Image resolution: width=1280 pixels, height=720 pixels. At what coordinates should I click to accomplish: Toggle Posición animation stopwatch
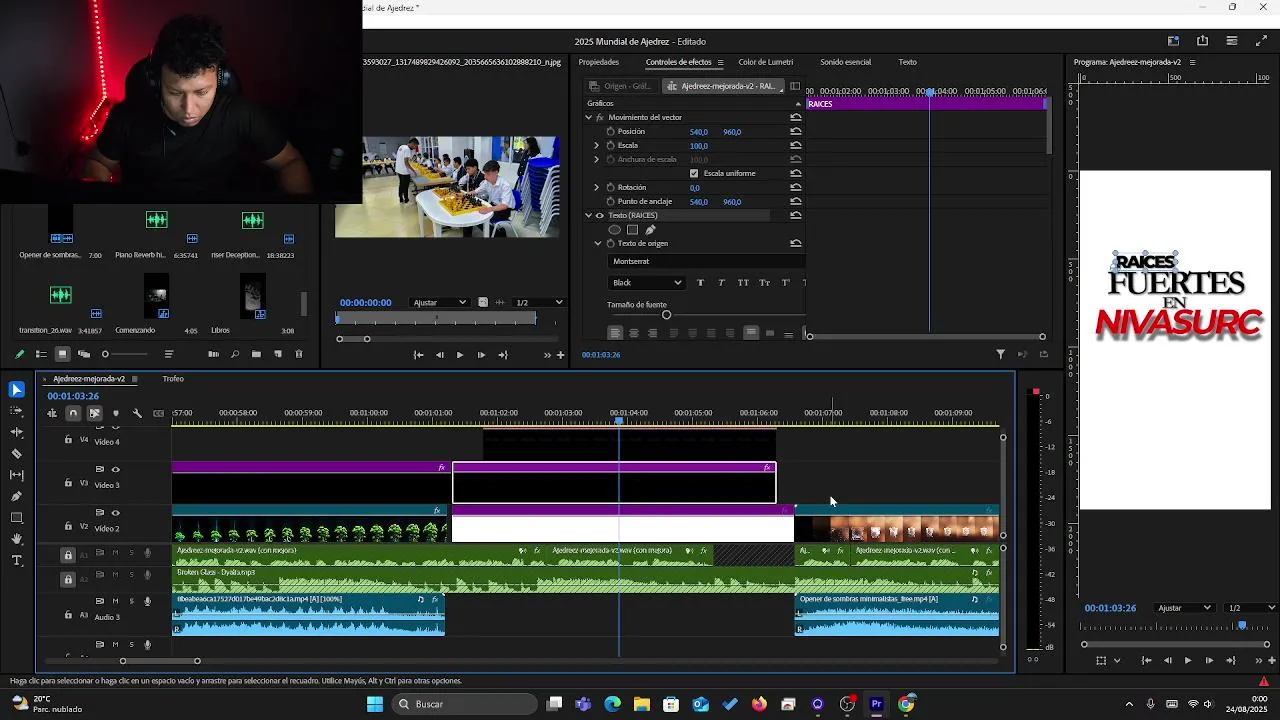point(610,132)
